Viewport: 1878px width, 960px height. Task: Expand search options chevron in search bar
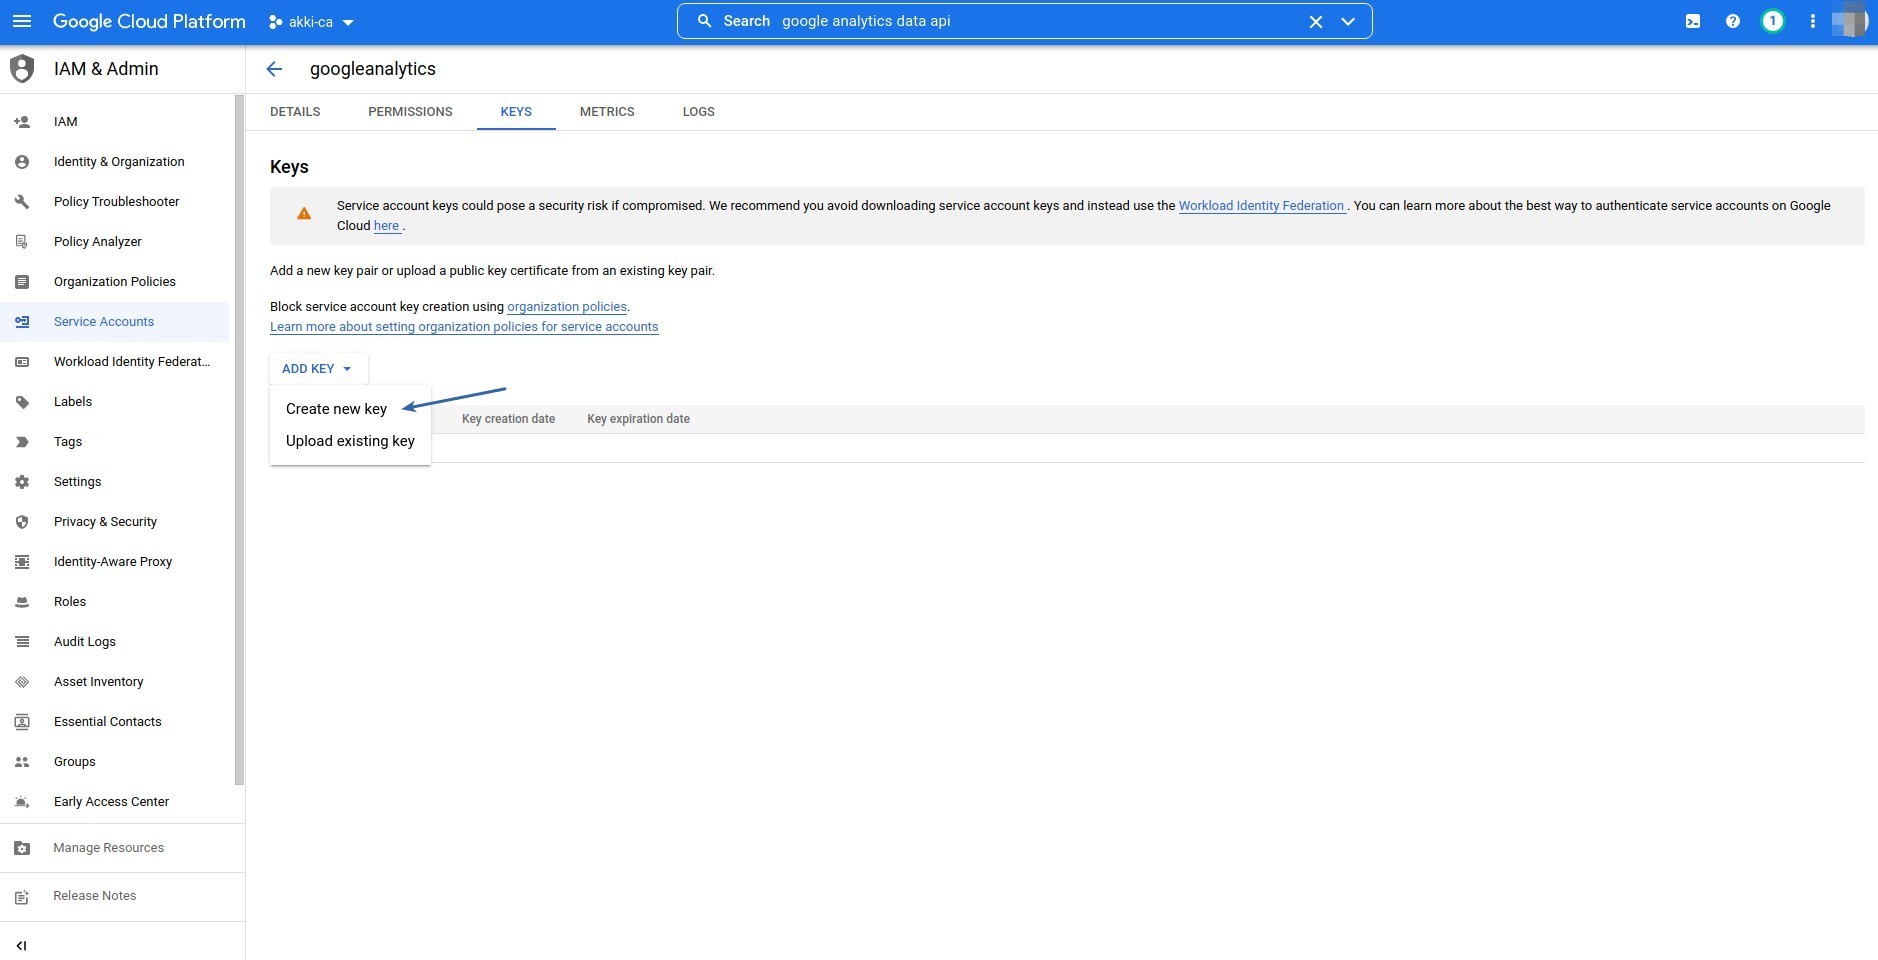(1348, 21)
